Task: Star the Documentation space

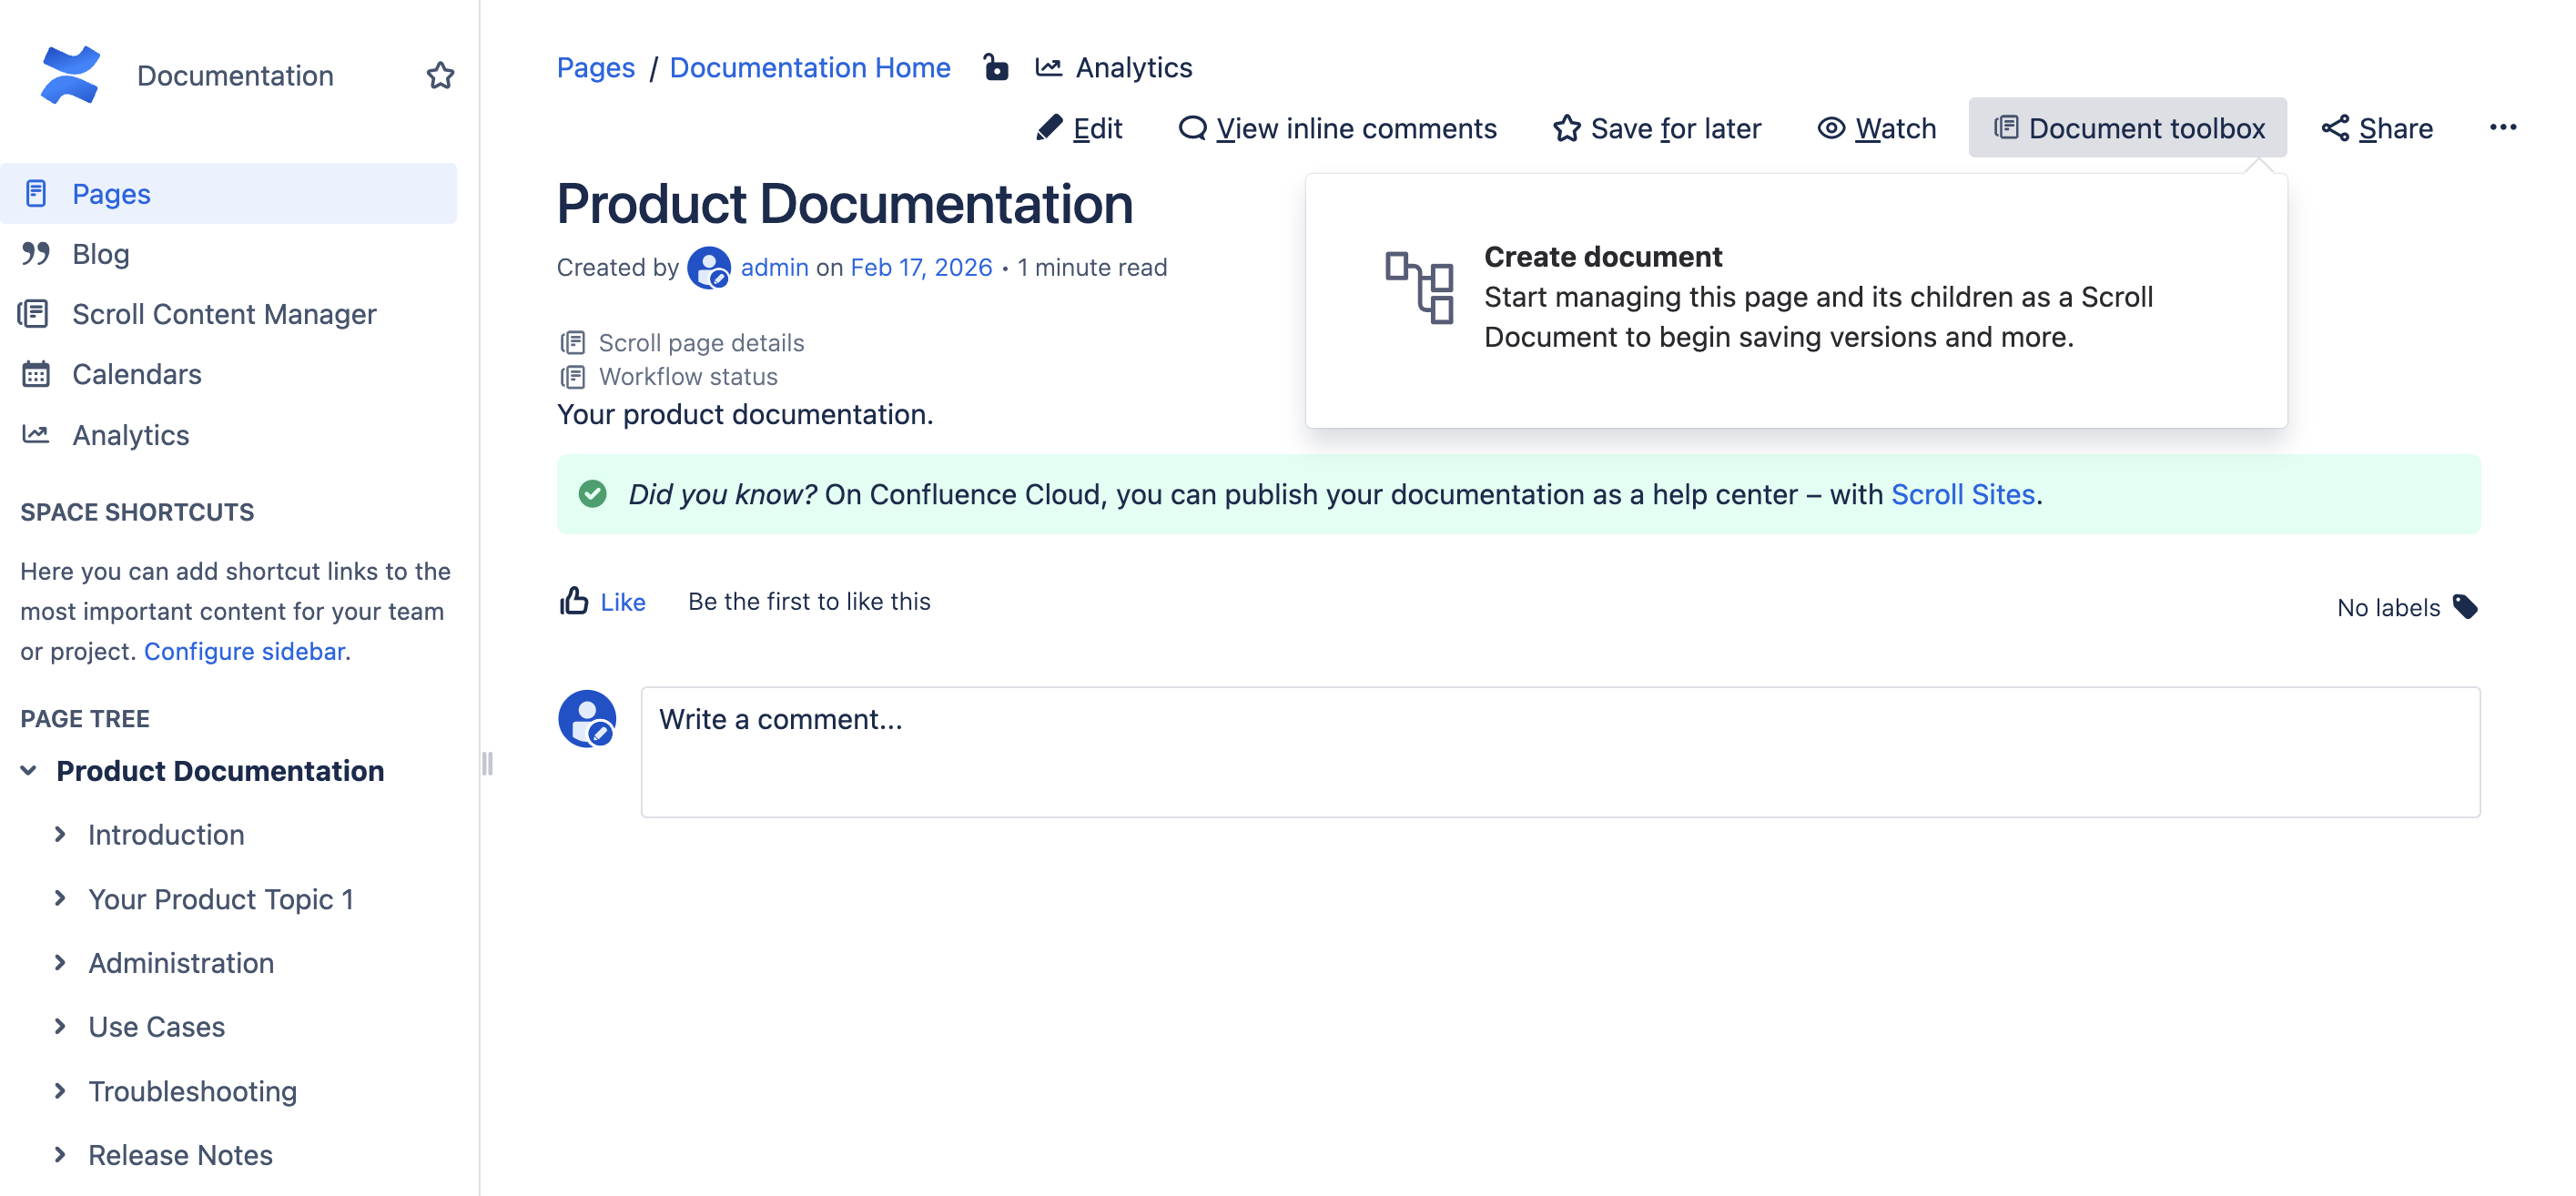Action: click(441, 75)
